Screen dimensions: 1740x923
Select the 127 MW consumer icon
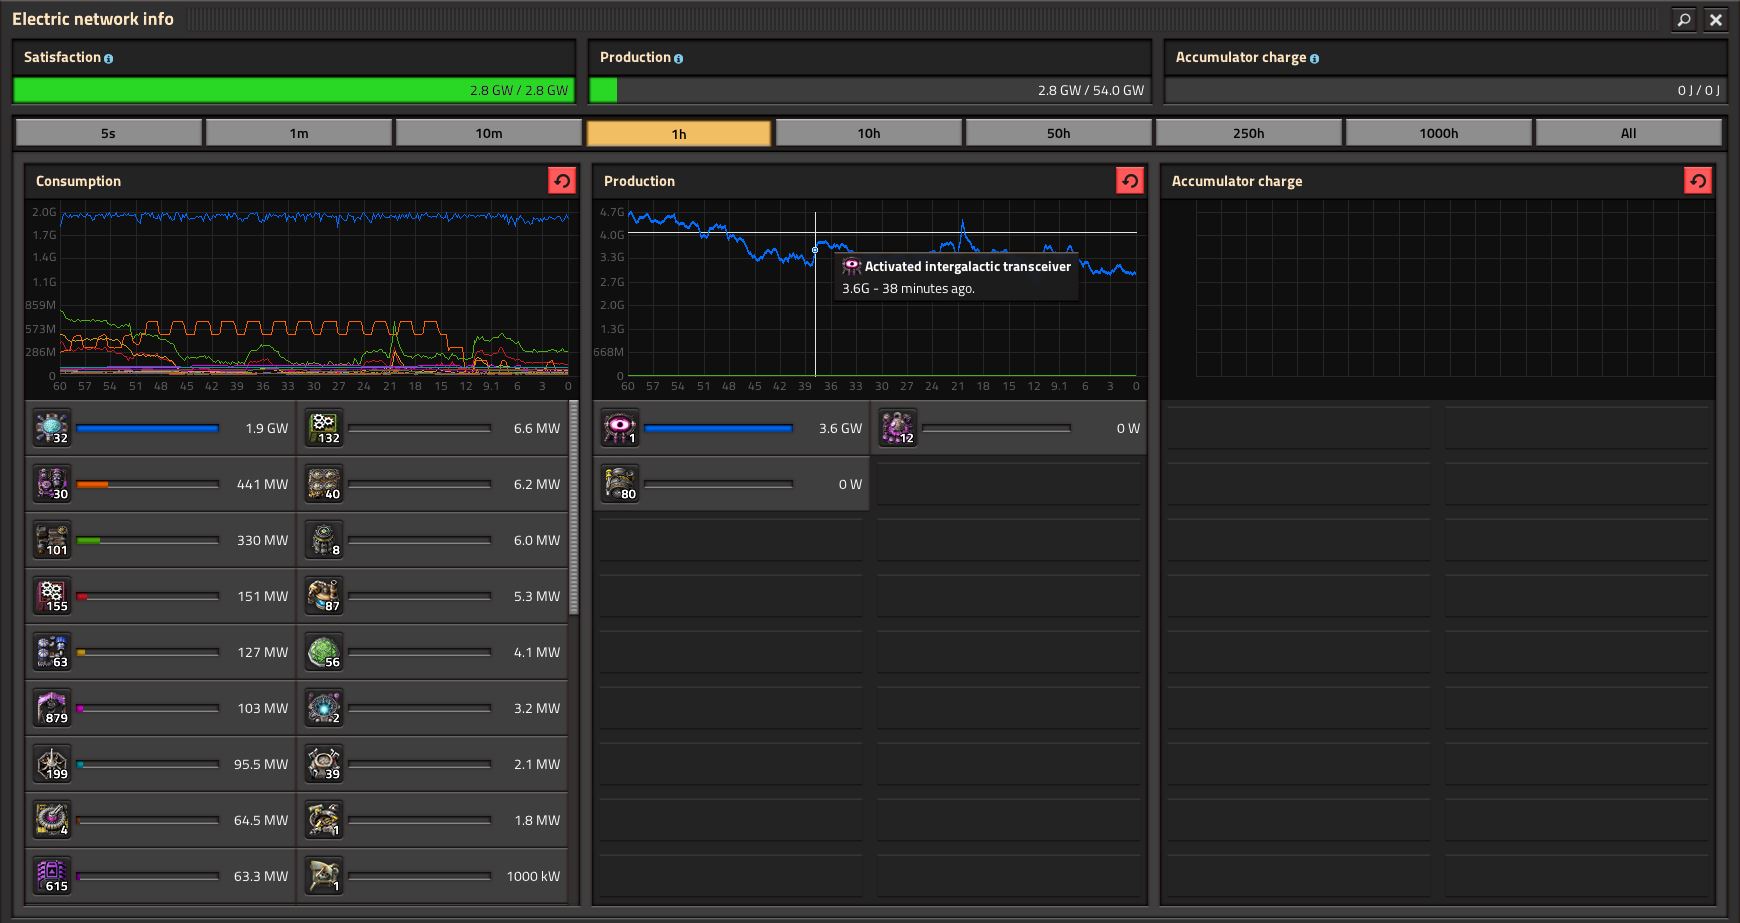51,652
